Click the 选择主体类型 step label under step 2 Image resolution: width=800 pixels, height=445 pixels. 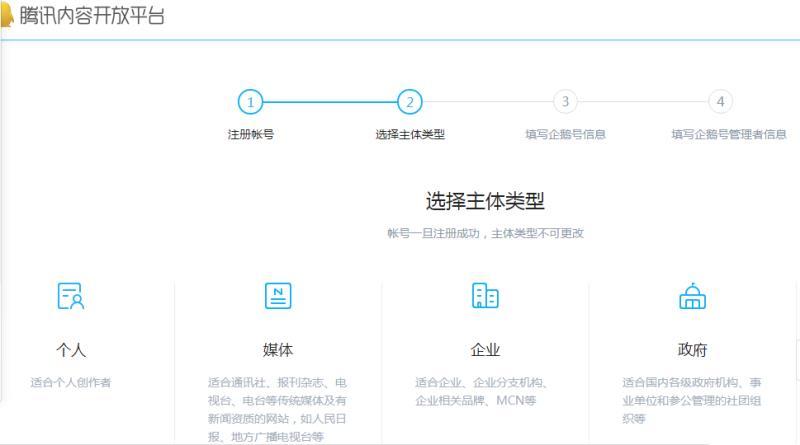point(410,134)
